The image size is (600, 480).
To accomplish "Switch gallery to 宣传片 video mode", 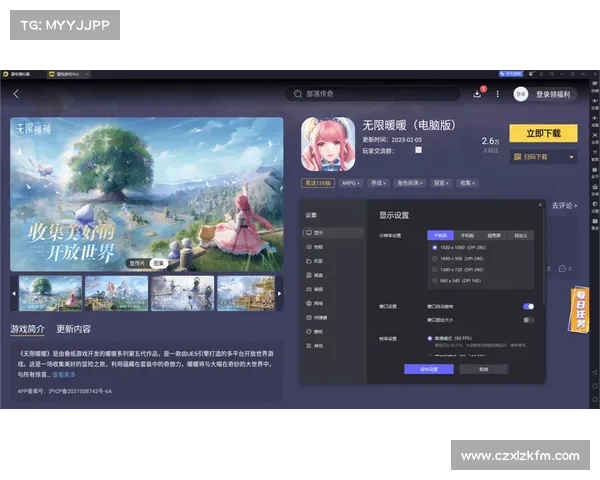I will 137,263.
